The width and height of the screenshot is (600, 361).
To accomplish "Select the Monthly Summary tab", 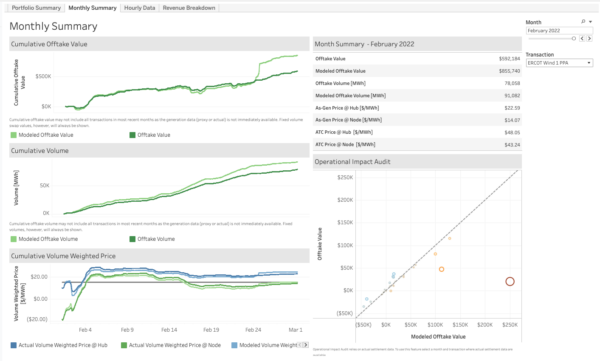I will 92,8.
